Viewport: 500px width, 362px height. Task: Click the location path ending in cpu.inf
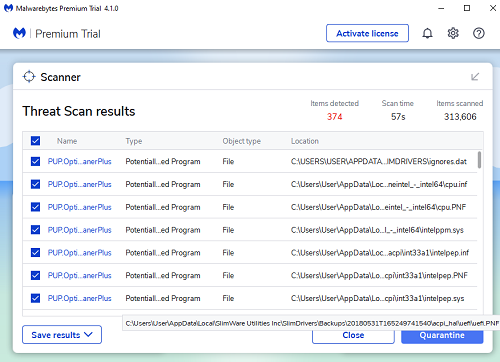point(379,184)
